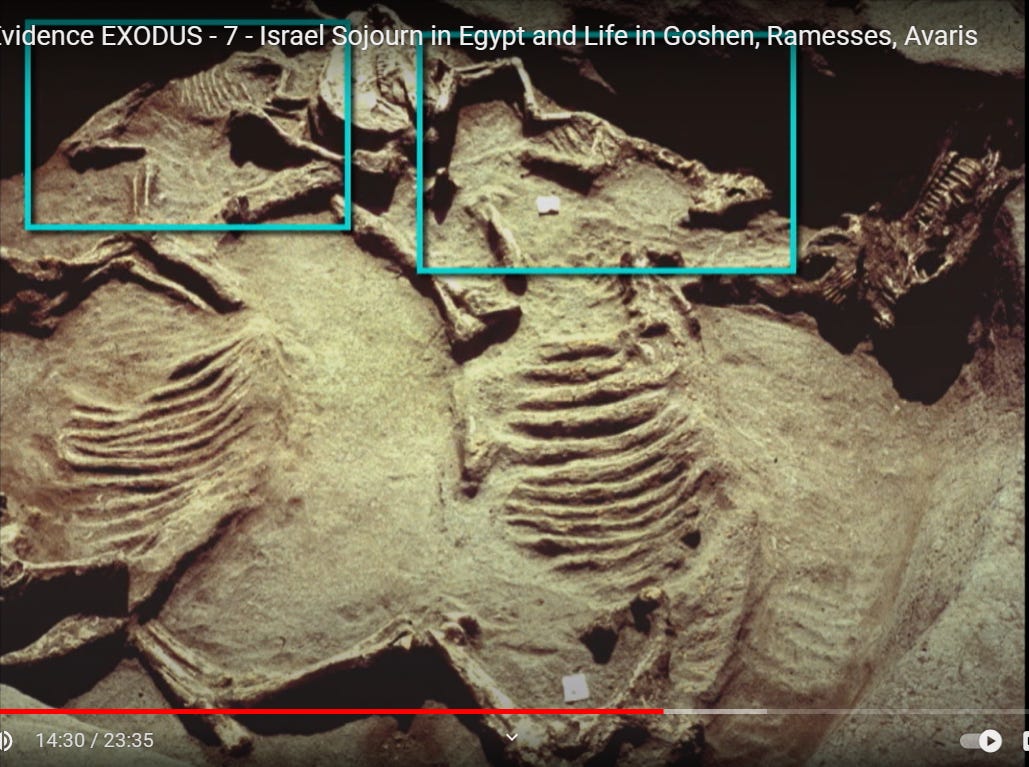Click the video frame showing horse skeletons
Screen dimensions: 1029x767
(514, 383)
